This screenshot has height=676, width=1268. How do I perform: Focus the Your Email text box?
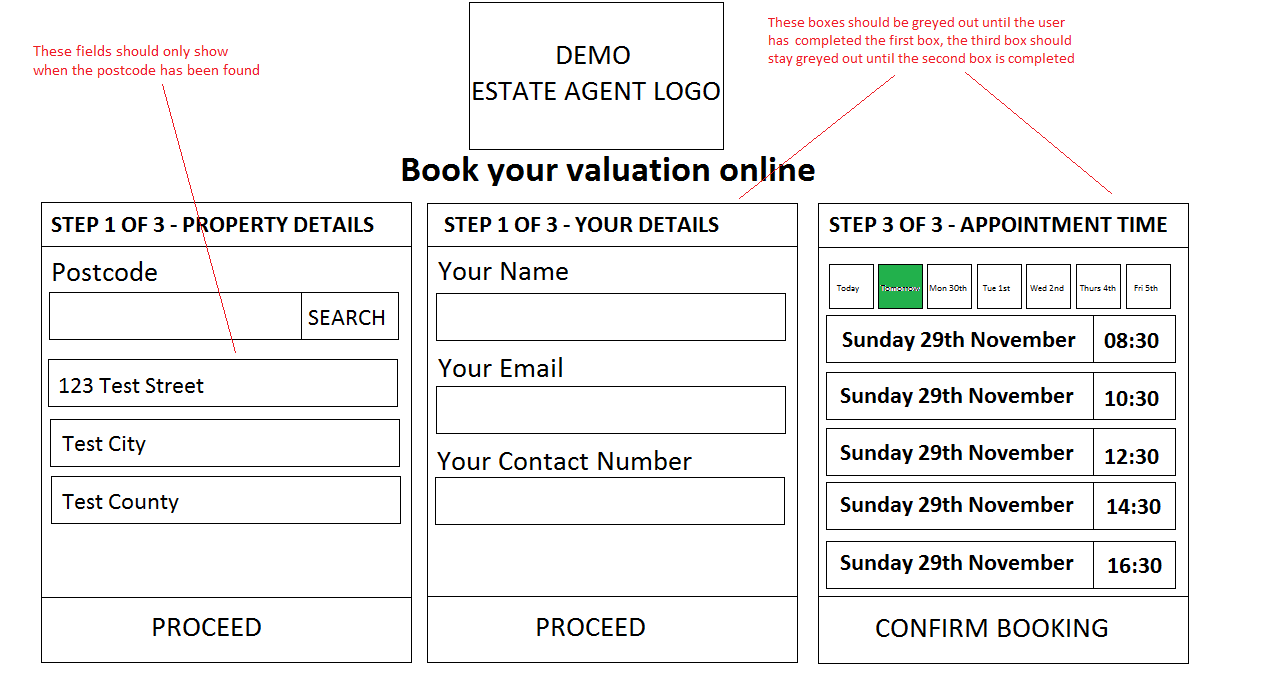click(610, 410)
